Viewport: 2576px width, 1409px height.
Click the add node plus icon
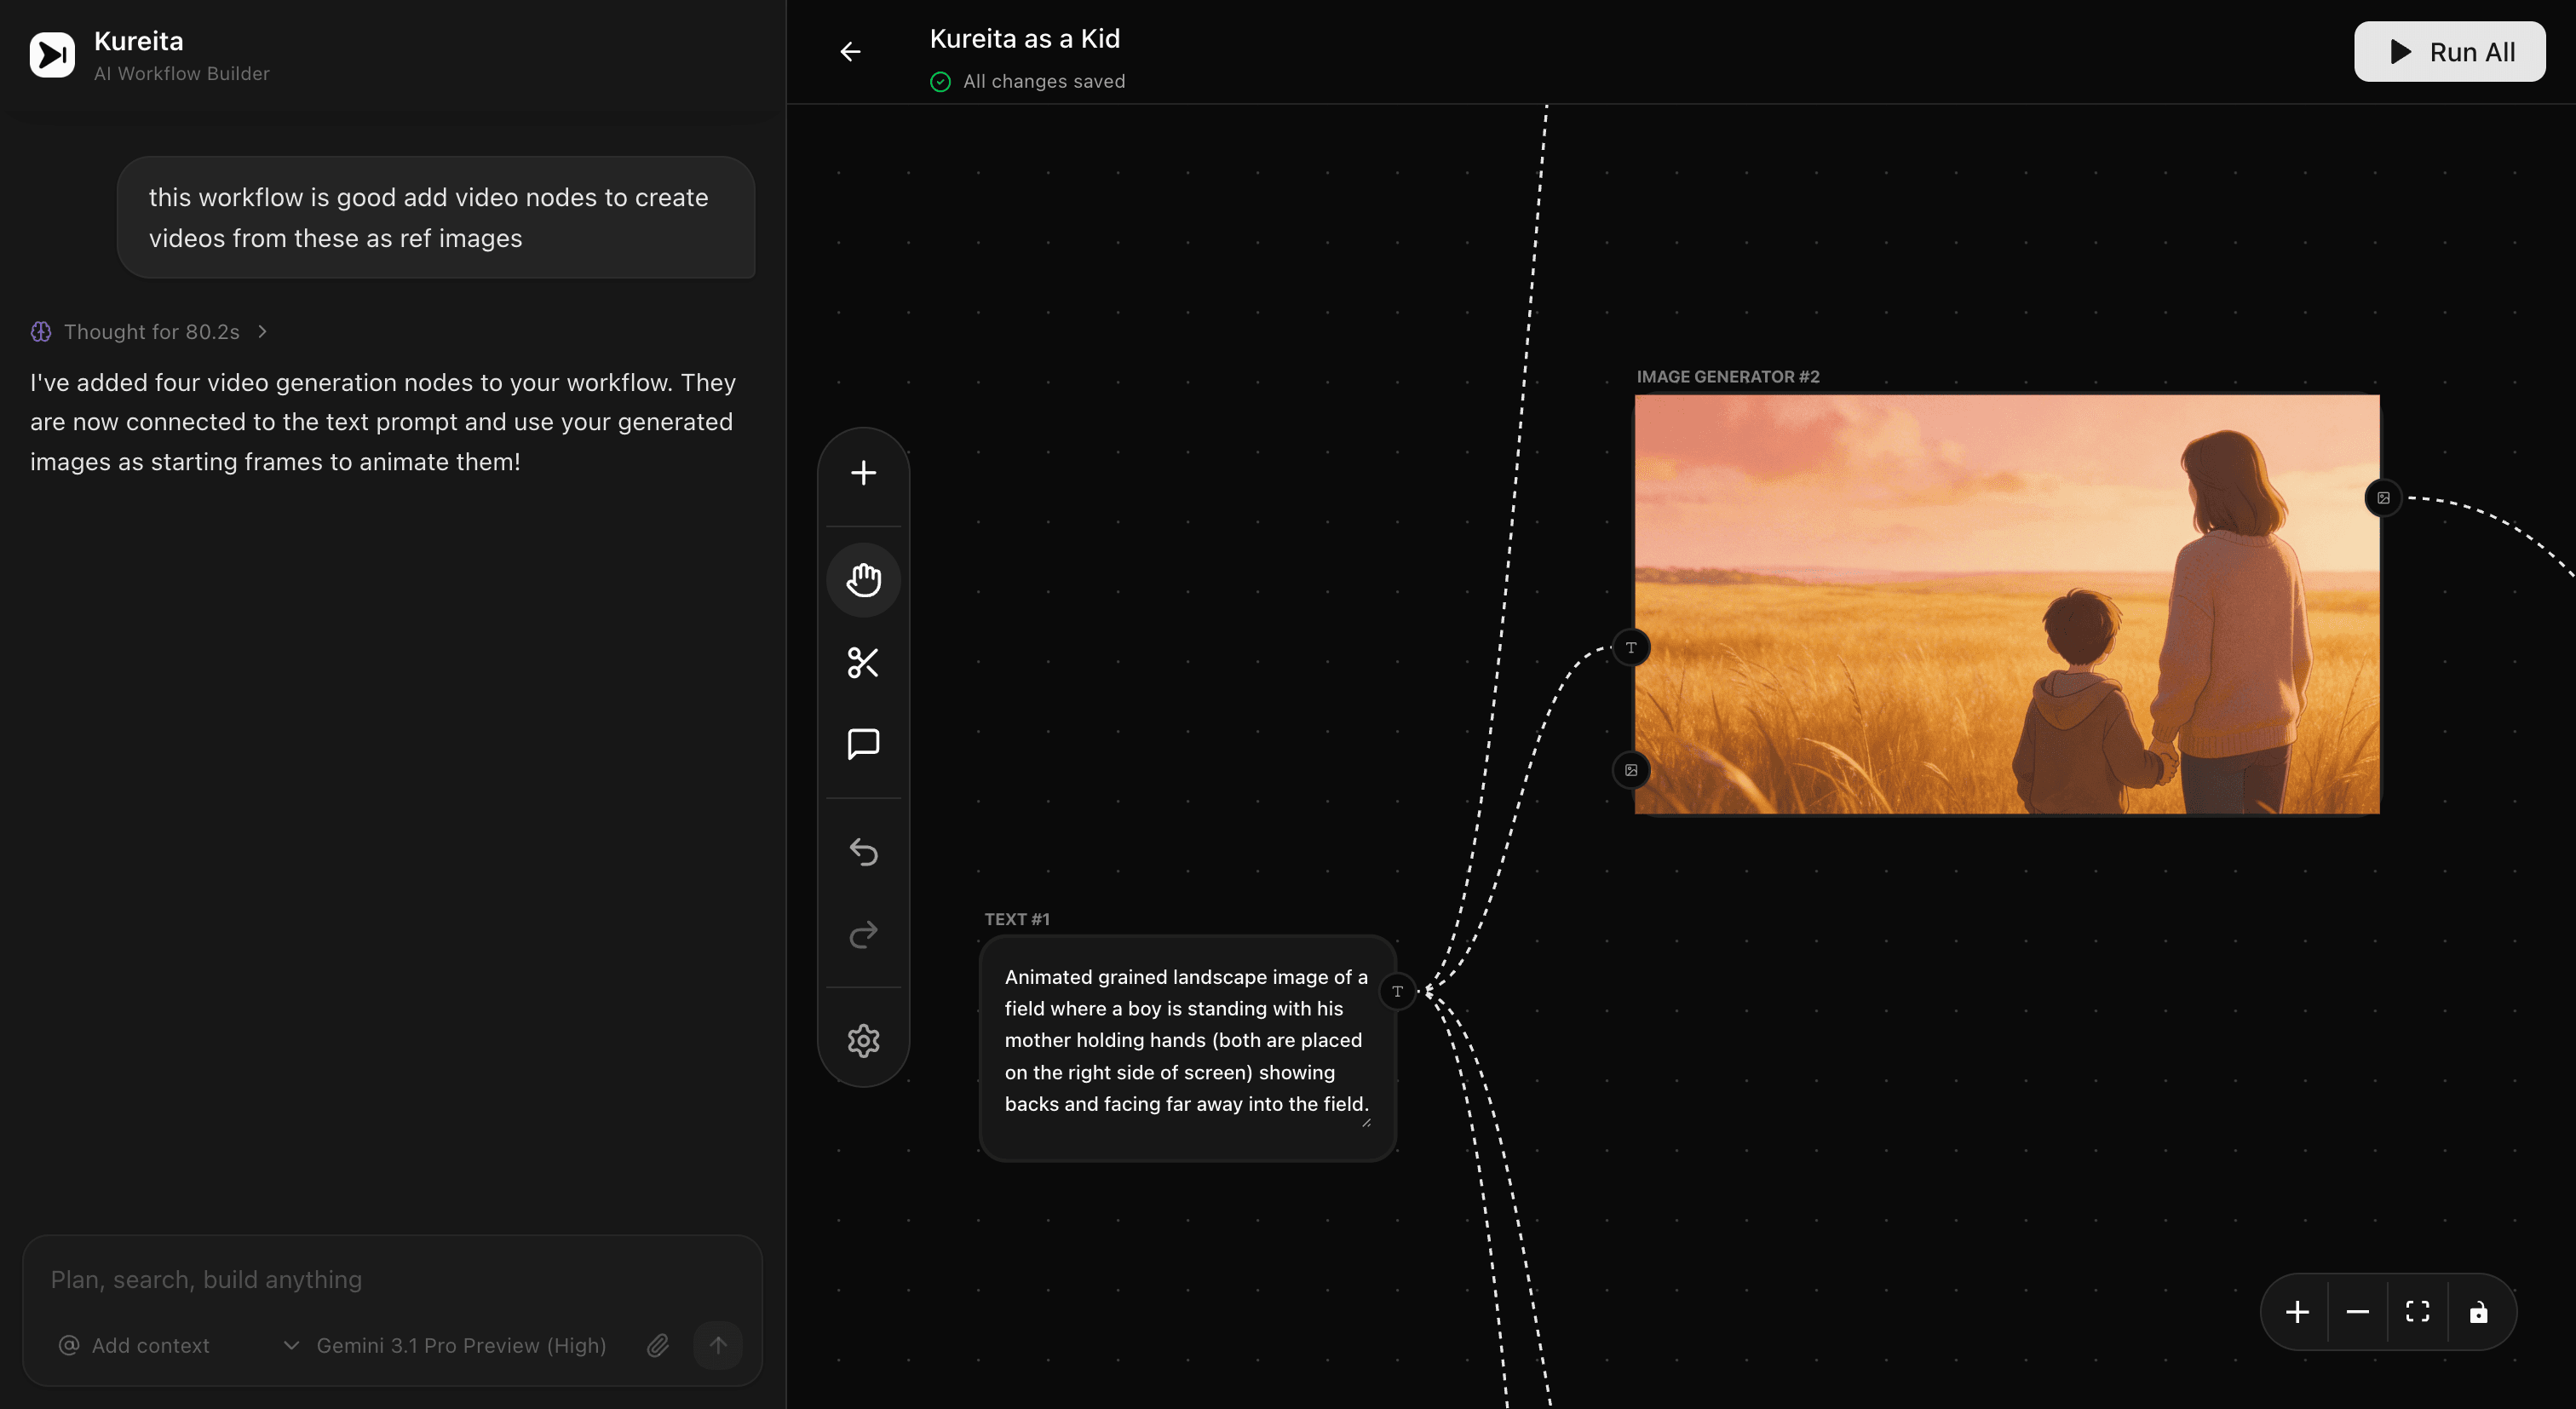tap(863, 473)
